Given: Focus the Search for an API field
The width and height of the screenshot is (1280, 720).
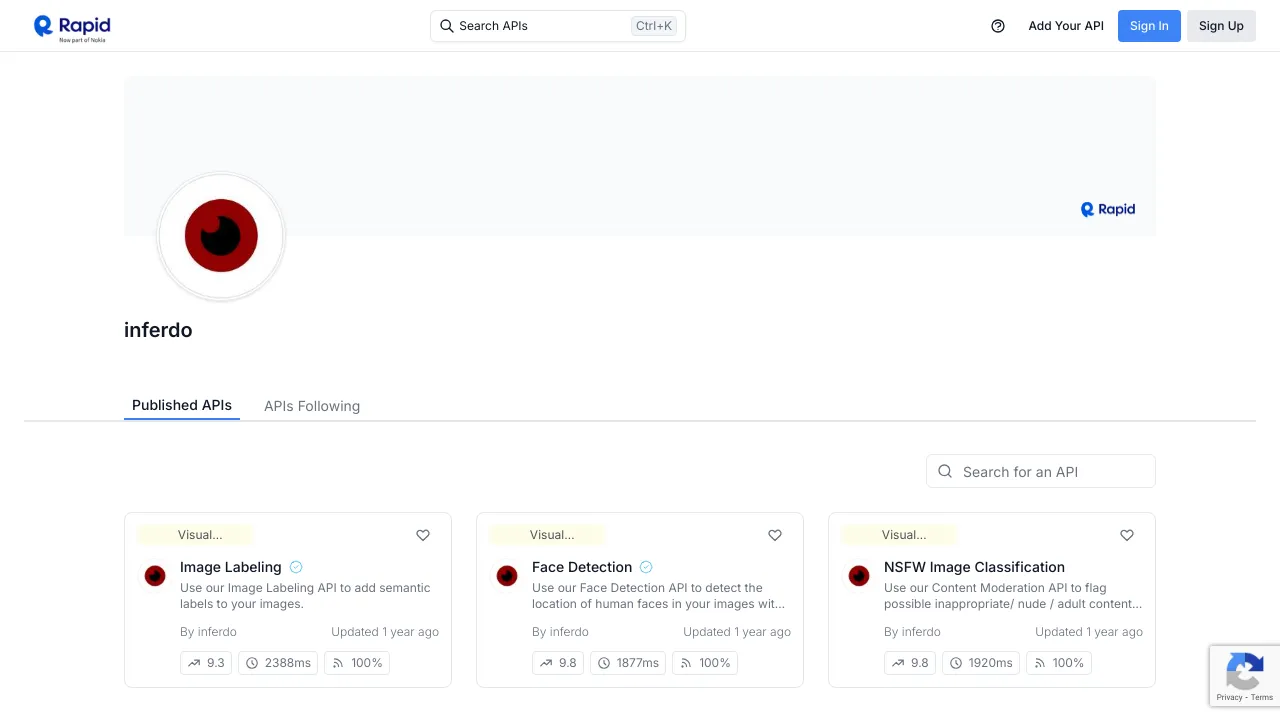Looking at the screenshot, I should (x=1041, y=471).
